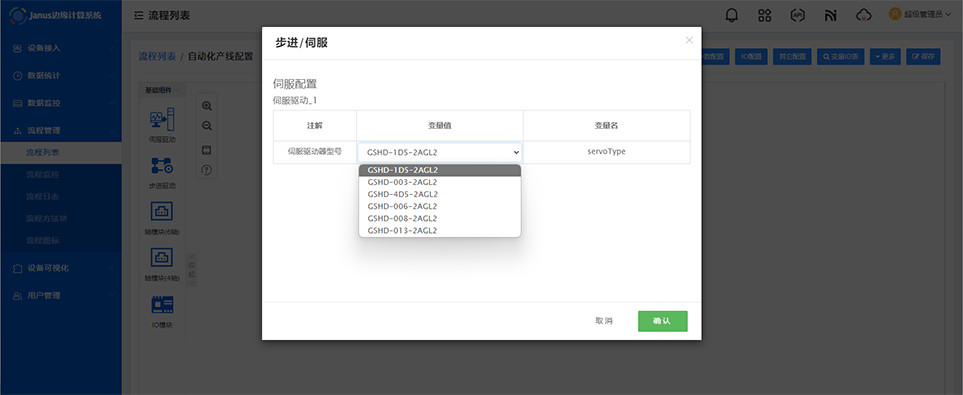Click the 其它配置 button
This screenshot has height=395, width=963.
(792, 57)
